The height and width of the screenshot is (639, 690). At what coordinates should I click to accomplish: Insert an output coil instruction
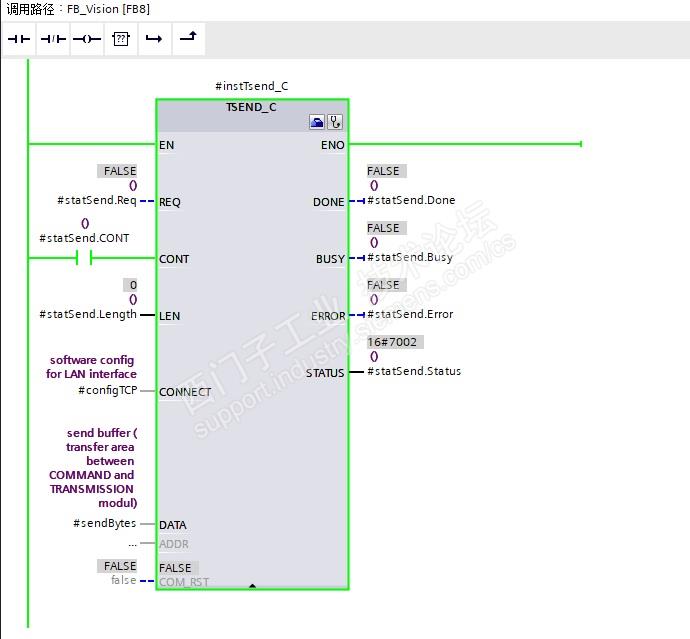tap(87, 39)
